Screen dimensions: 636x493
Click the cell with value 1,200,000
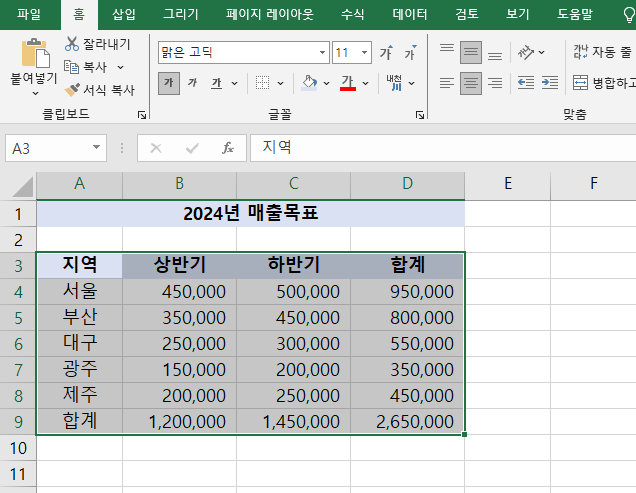179,422
